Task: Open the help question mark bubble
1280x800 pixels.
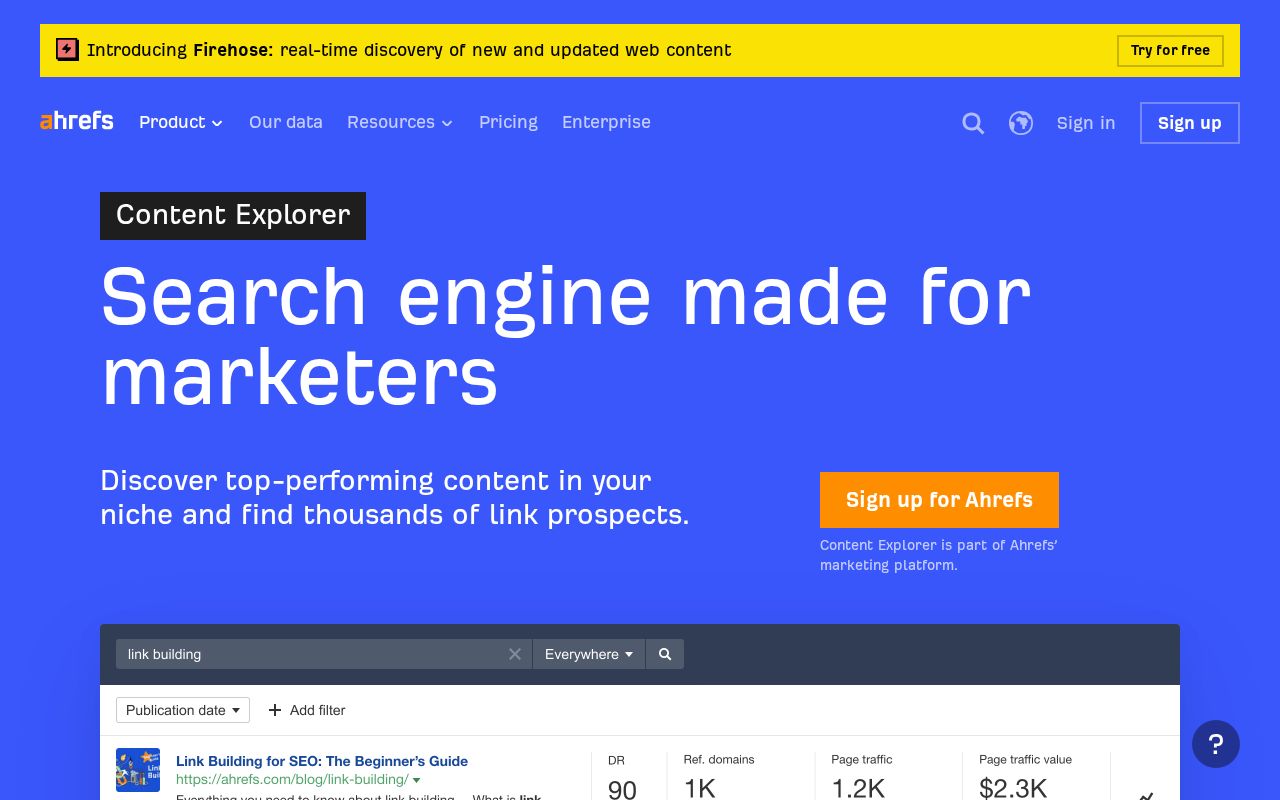Action: [x=1216, y=744]
